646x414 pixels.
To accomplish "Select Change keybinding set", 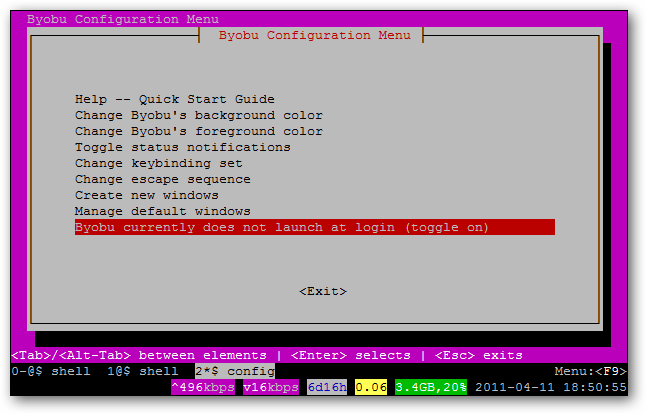I will [x=159, y=164].
